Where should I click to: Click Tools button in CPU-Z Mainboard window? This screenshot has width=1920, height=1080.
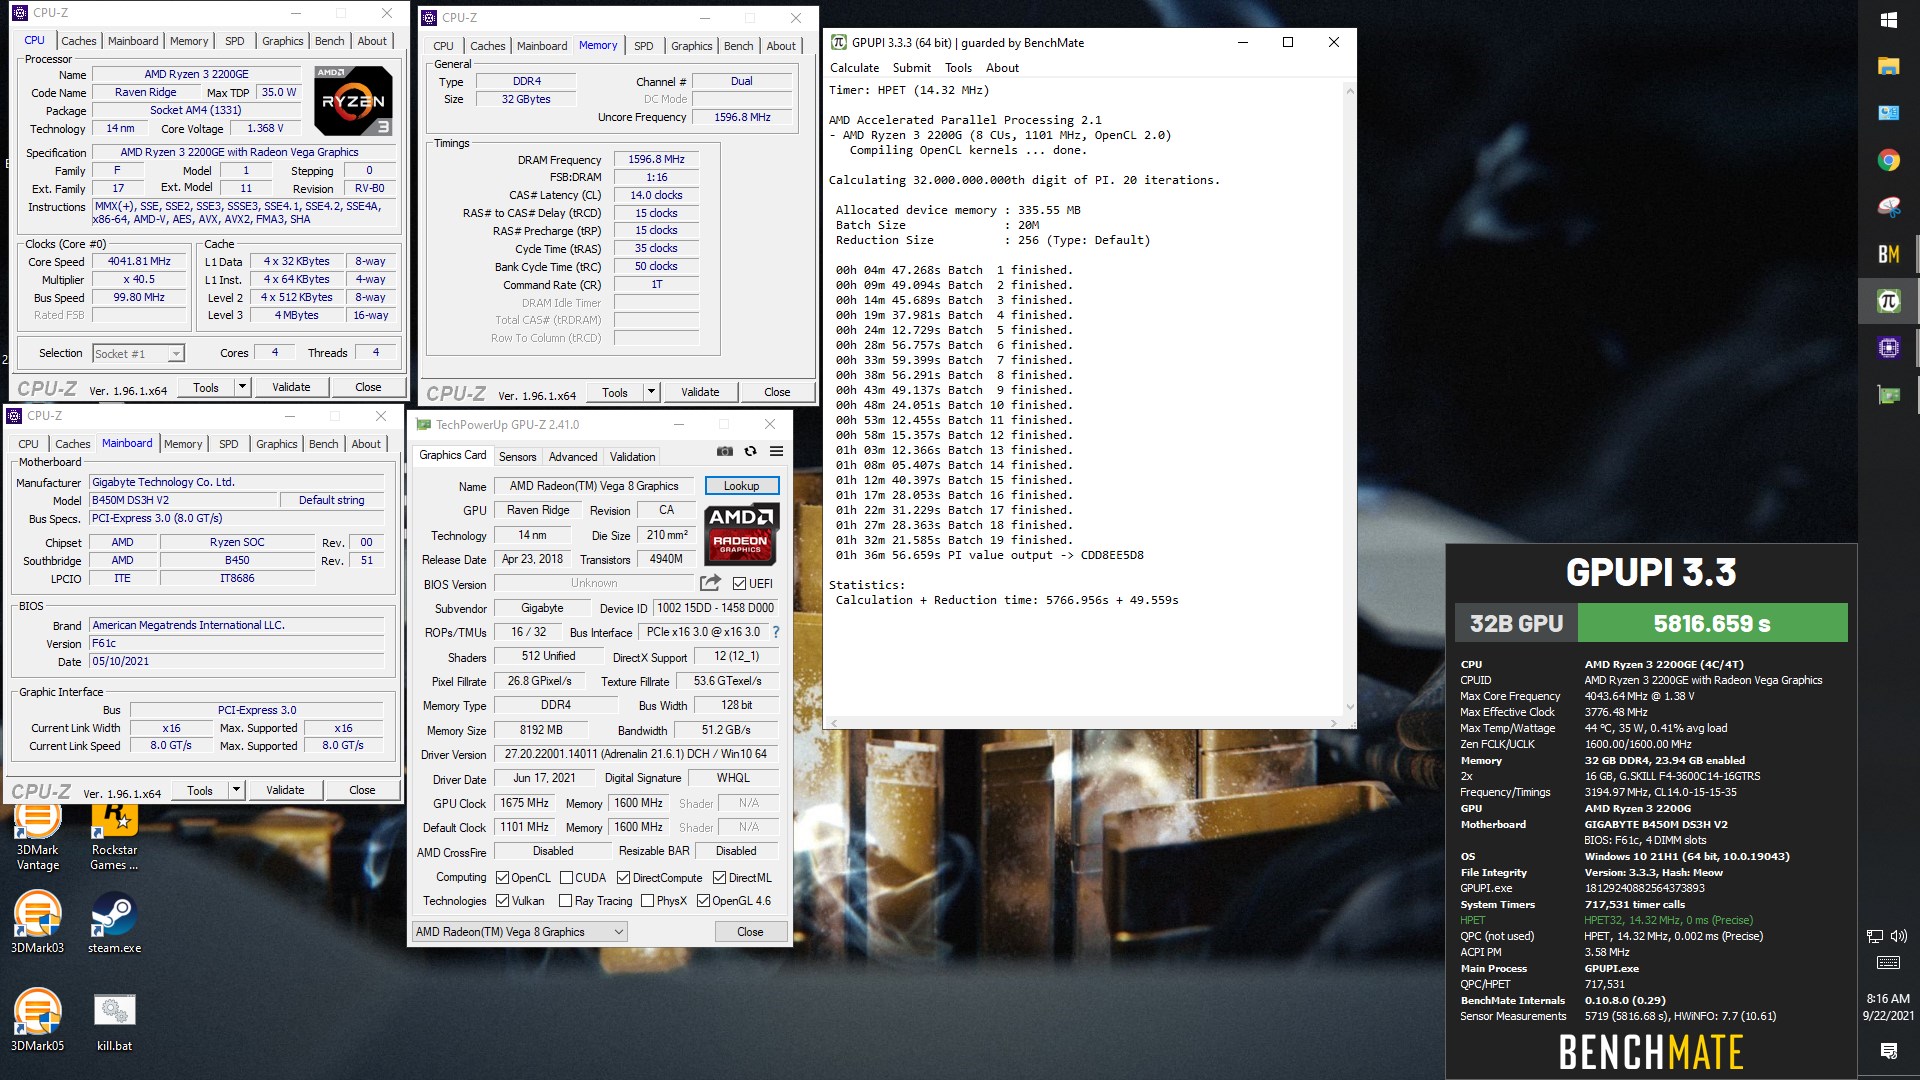coord(200,790)
